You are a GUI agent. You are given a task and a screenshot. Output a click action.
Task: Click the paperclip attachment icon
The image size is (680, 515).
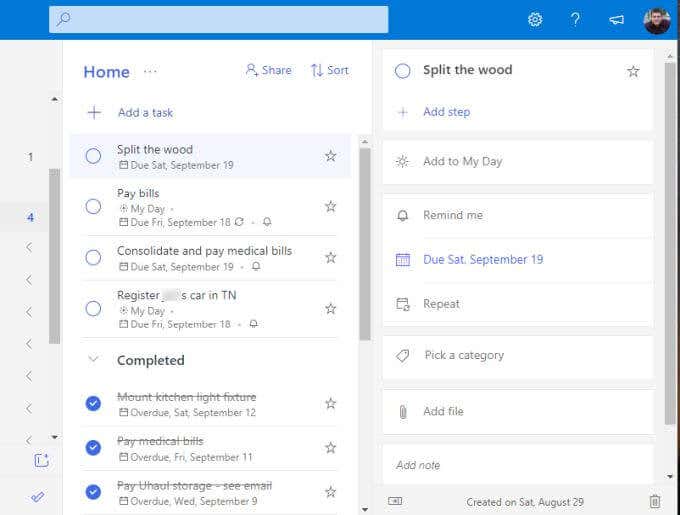tap(403, 412)
